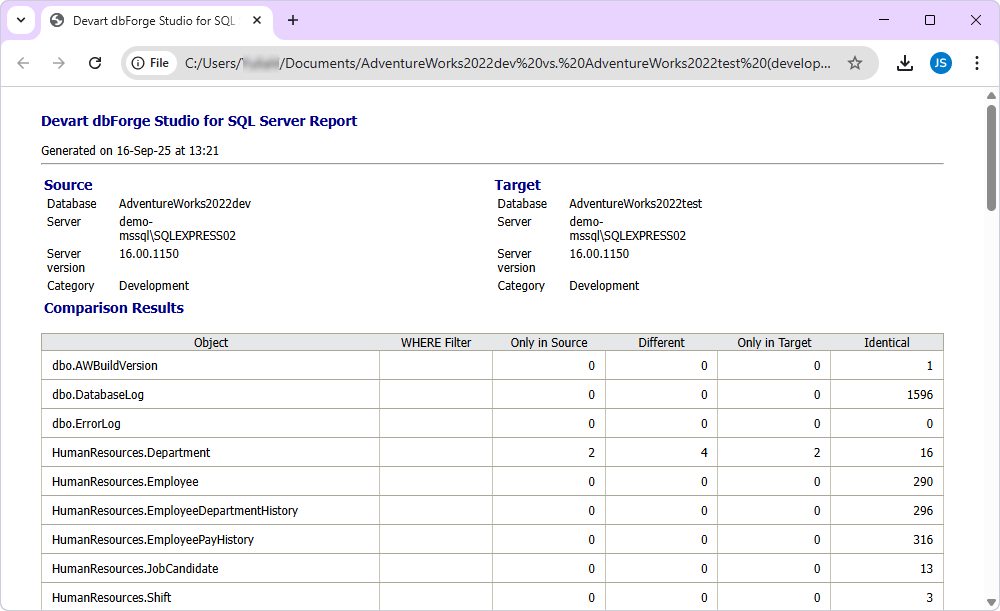Click the favicon on the report tab
This screenshot has height=611, width=1000.
coord(56,20)
